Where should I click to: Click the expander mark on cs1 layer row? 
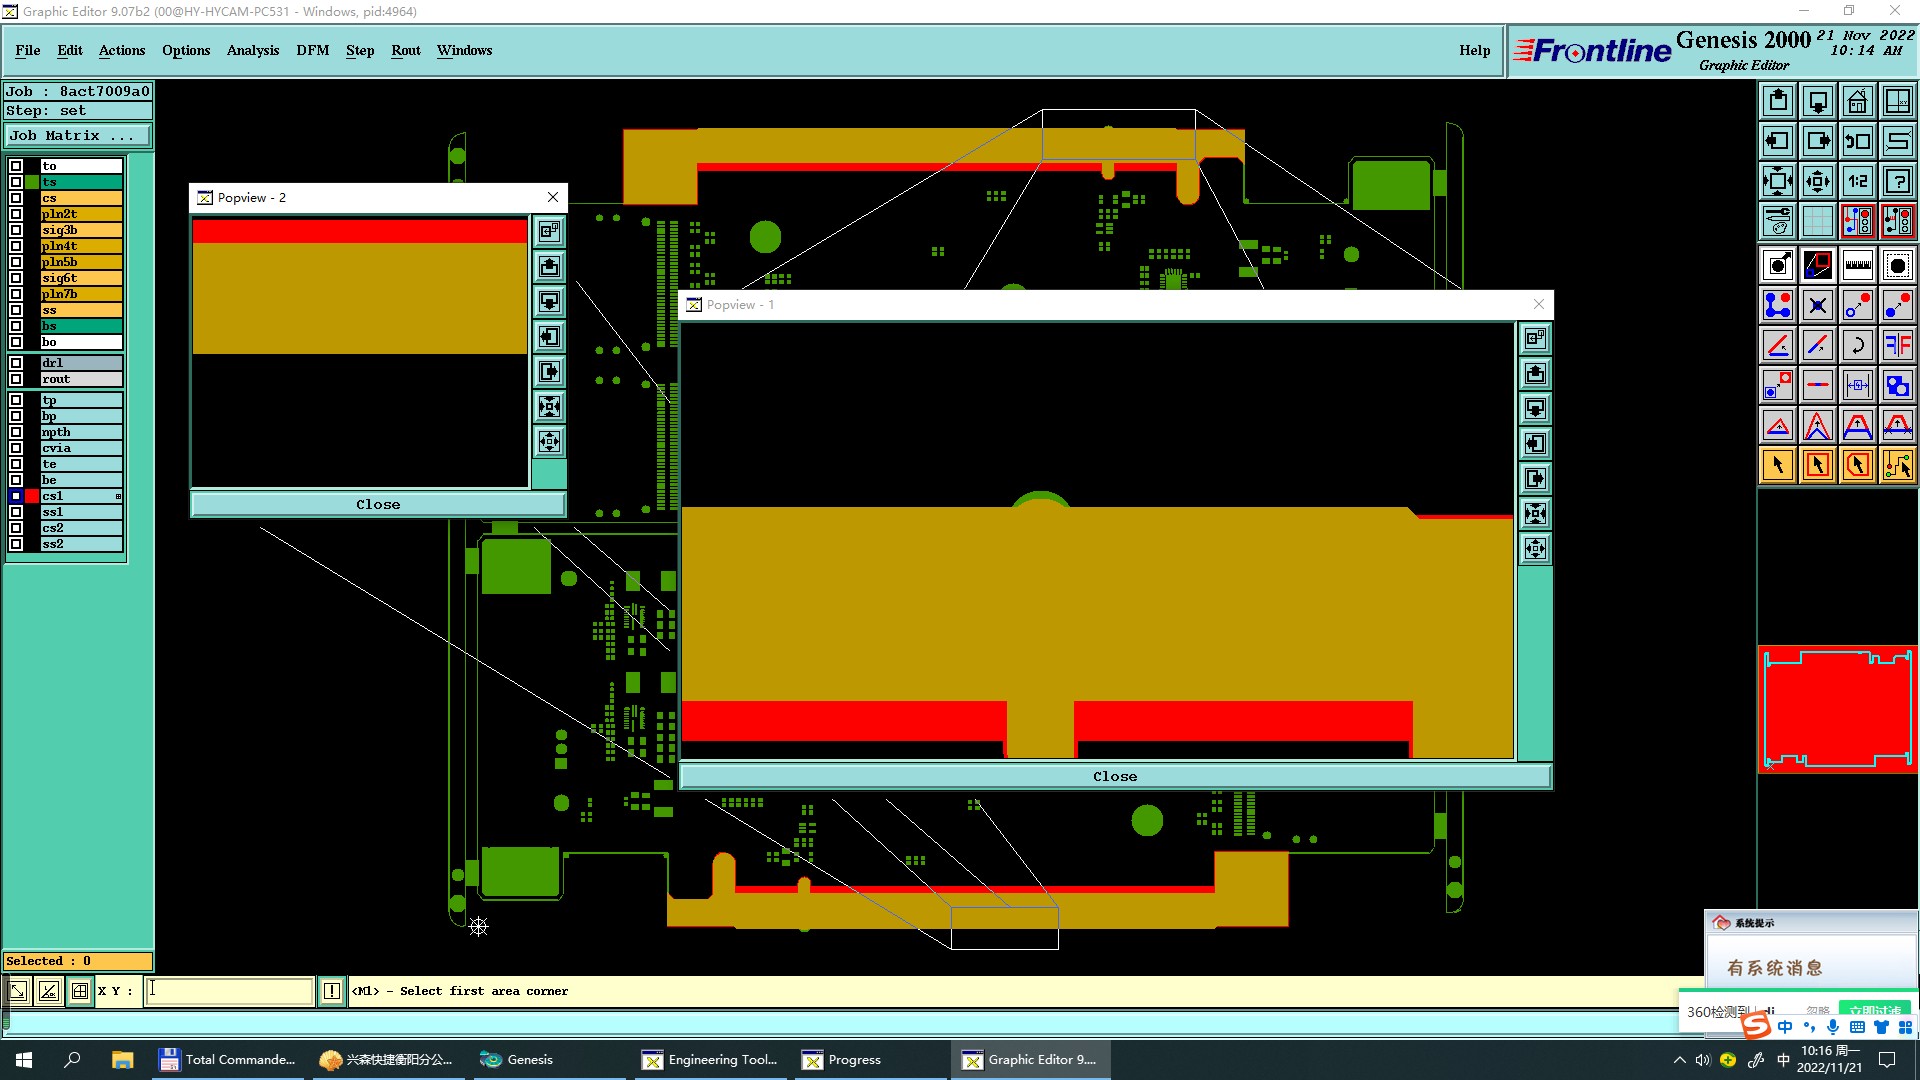pyautogui.click(x=118, y=496)
